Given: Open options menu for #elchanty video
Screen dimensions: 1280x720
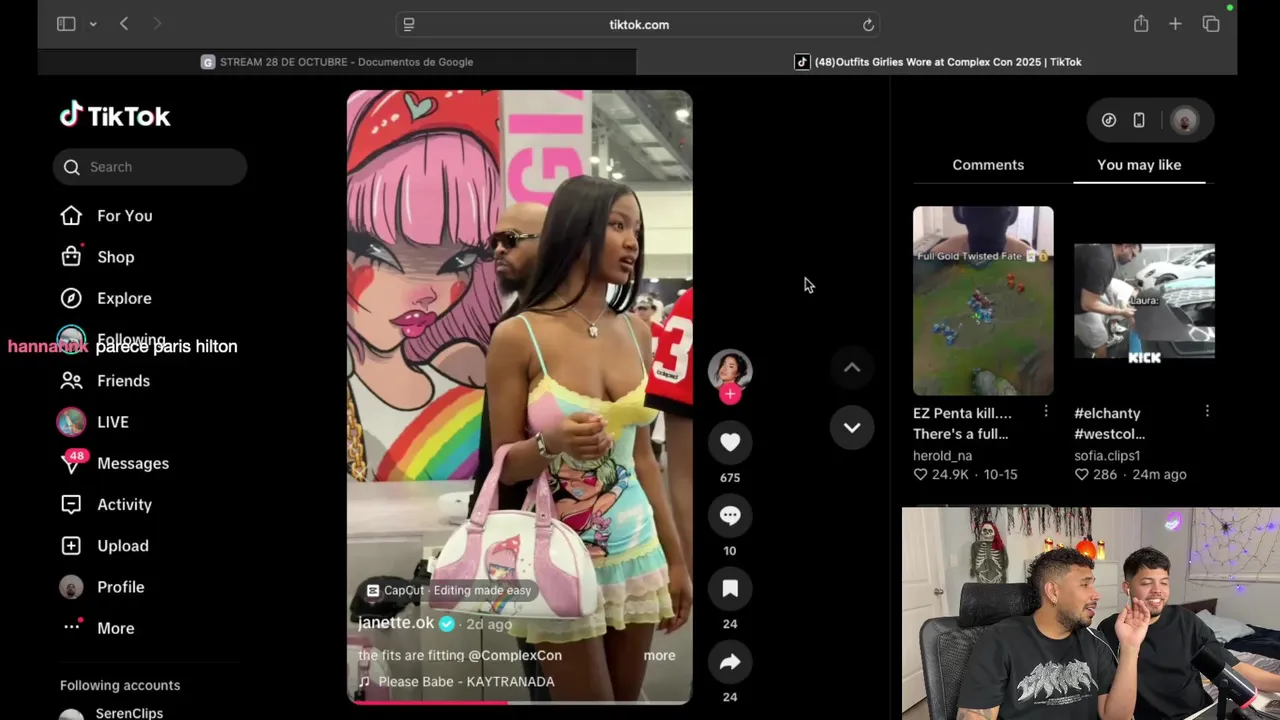Looking at the screenshot, I should [x=1207, y=411].
